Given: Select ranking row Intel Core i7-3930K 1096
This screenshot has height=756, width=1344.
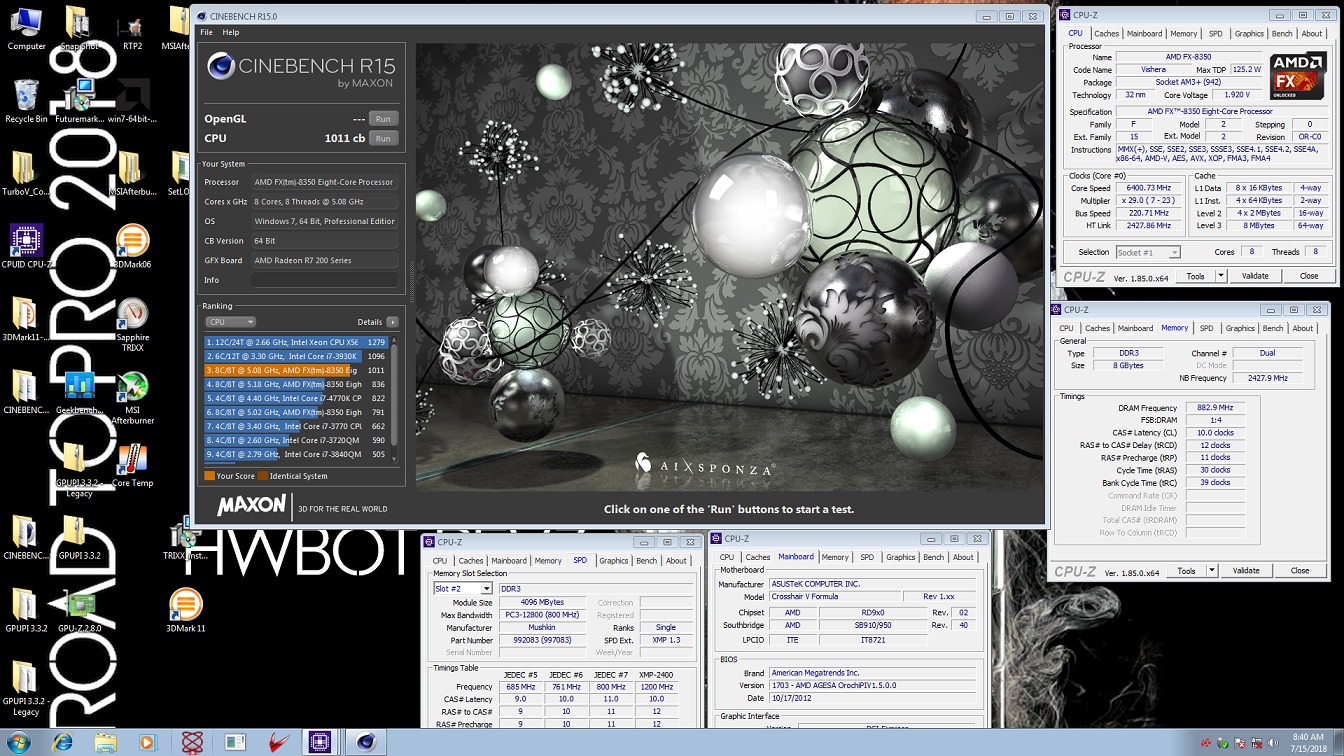Looking at the screenshot, I should tap(296, 356).
